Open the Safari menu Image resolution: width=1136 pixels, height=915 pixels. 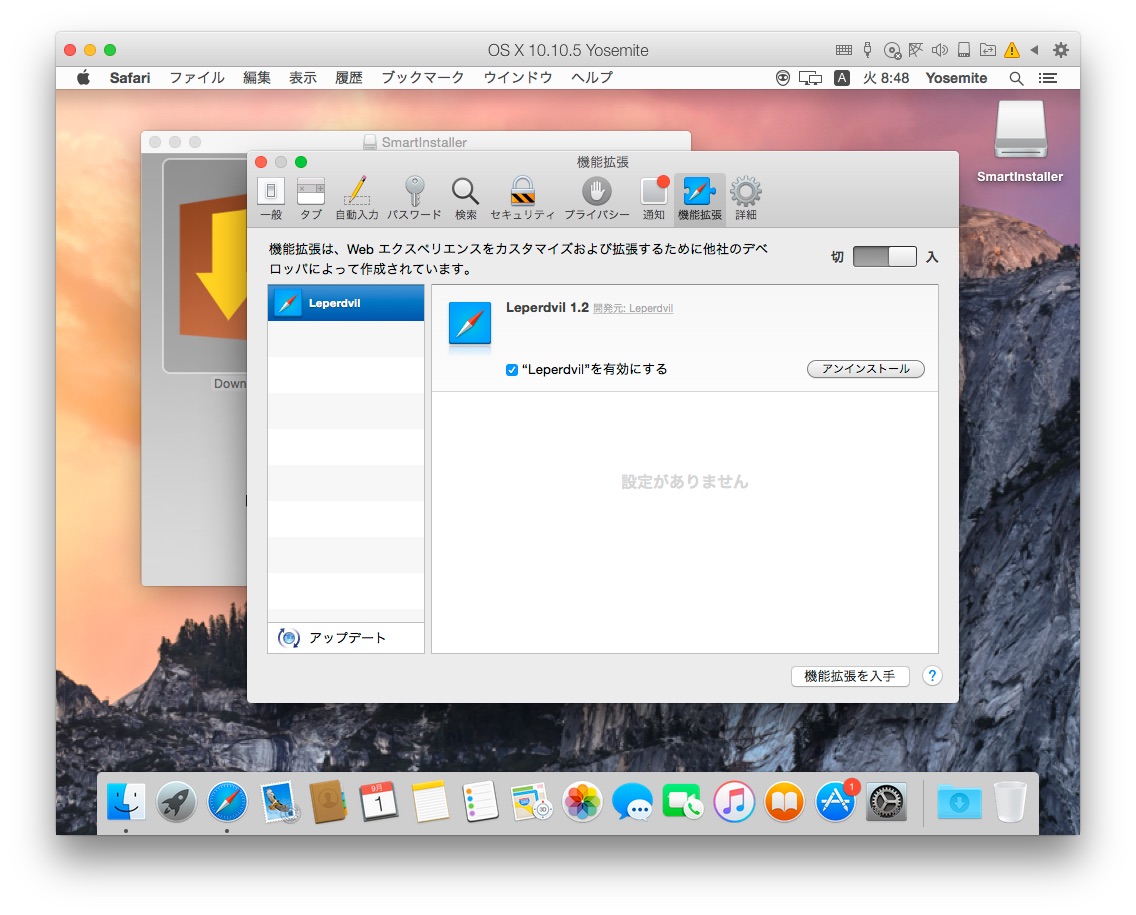130,78
